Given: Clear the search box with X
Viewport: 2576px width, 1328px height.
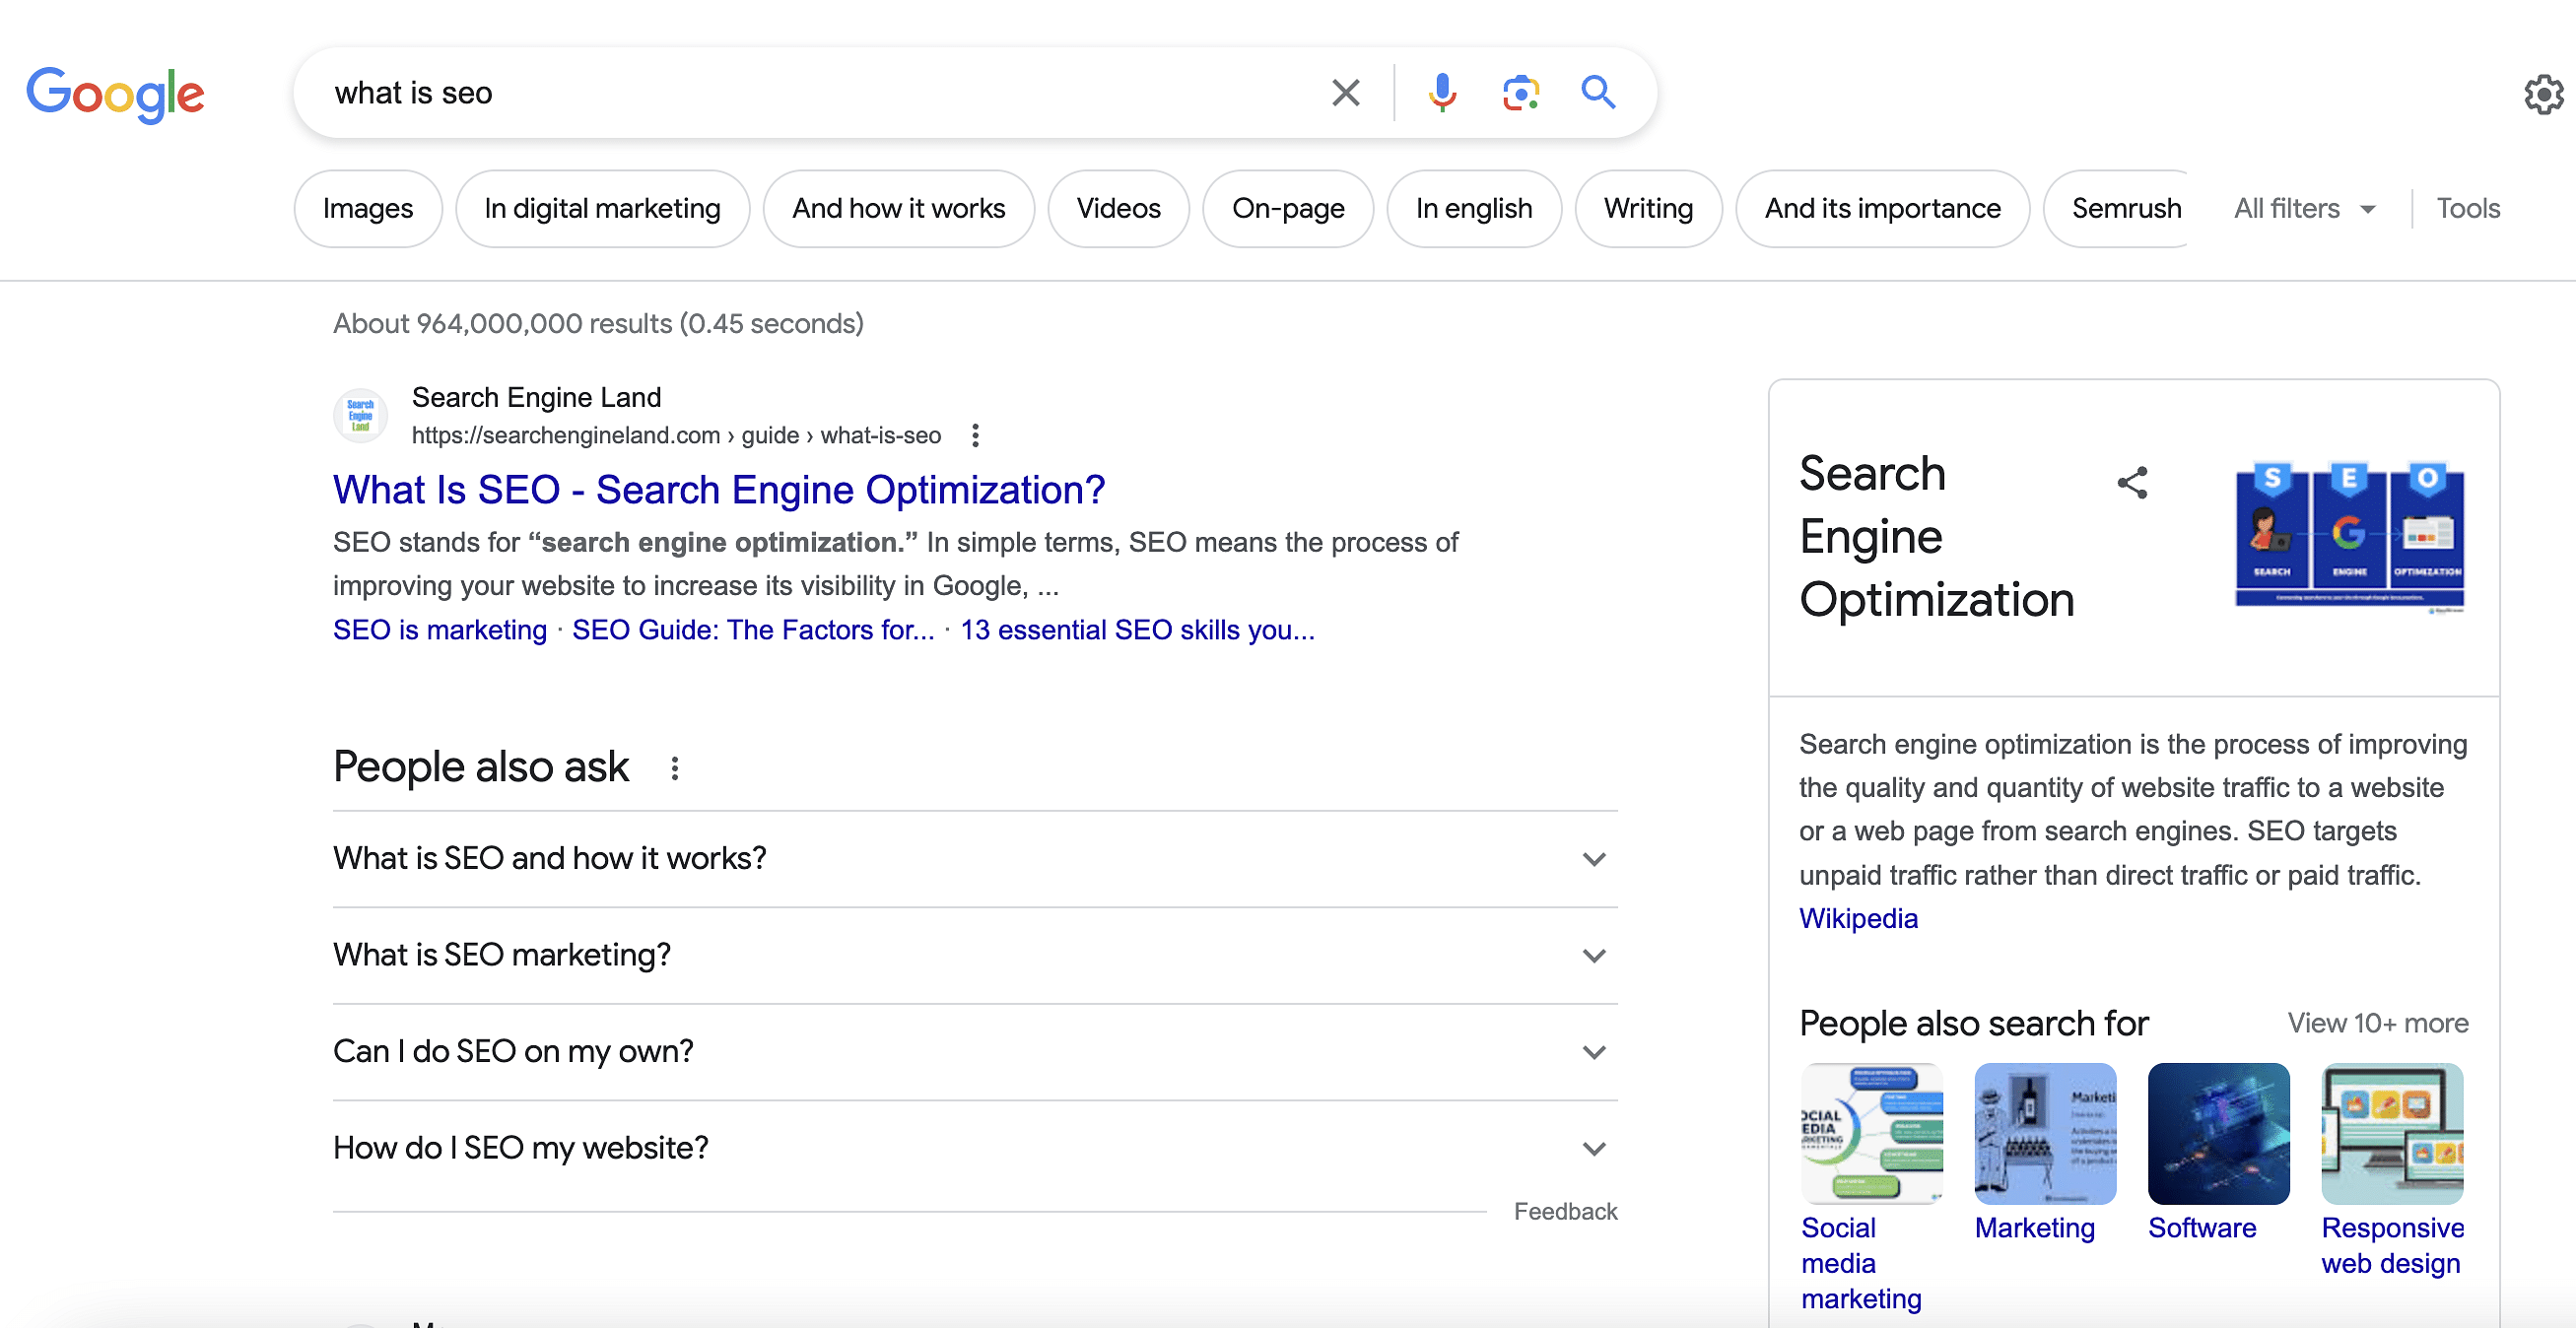Looking at the screenshot, I should click(x=1346, y=93).
